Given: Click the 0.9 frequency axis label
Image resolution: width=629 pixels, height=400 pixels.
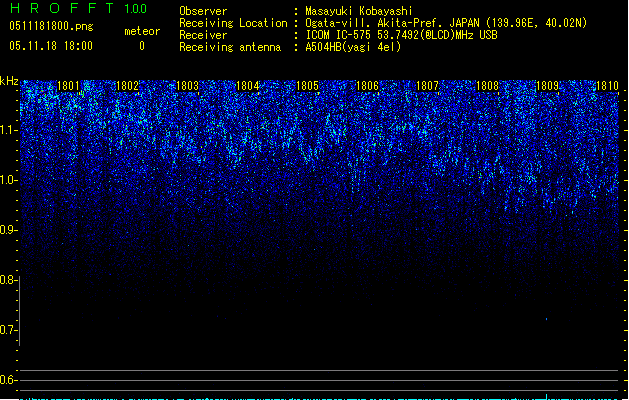Looking at the screenshot, I should click(8, 230).
